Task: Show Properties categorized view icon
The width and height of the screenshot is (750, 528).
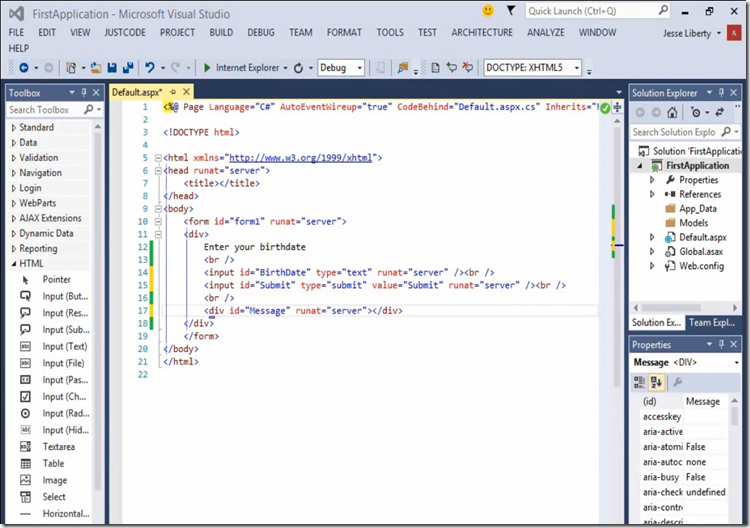Action: (x=639, y=382)
